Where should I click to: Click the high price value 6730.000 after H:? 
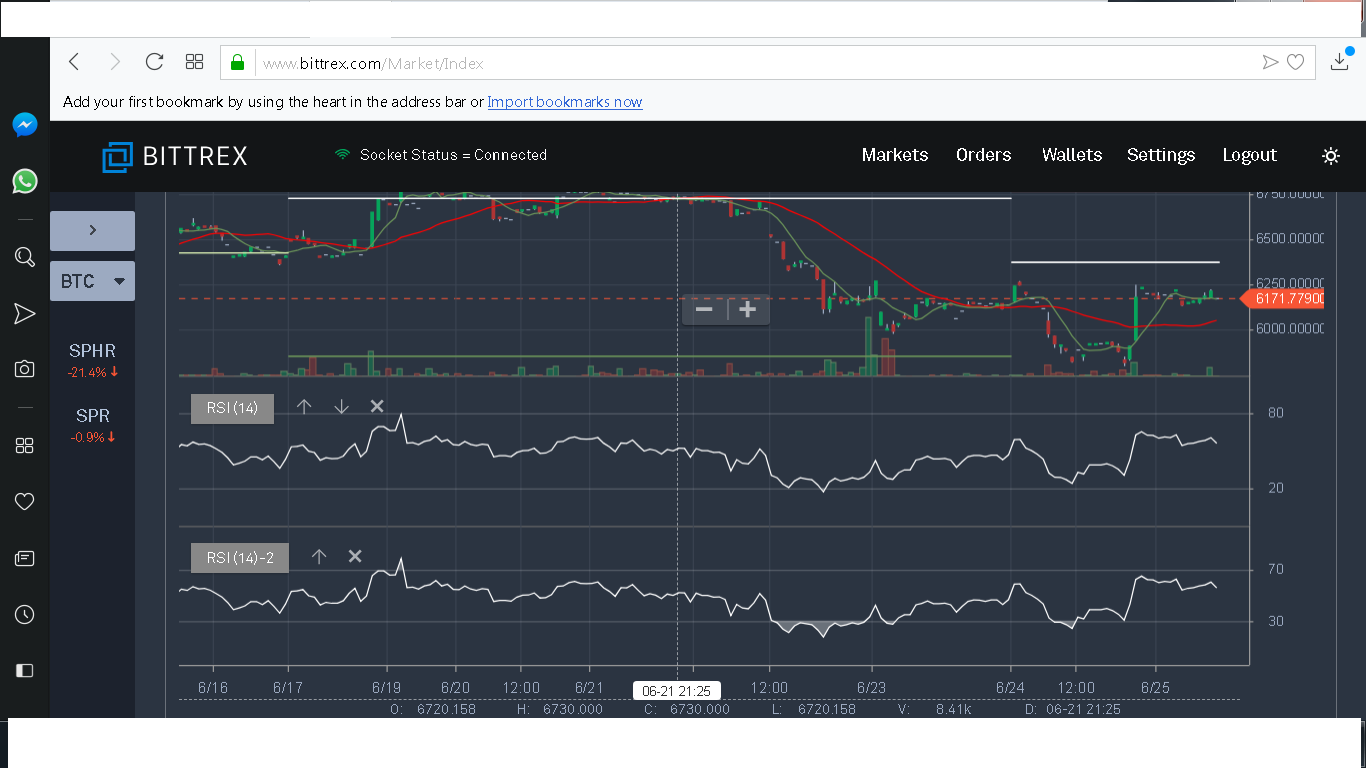[573, 709]
